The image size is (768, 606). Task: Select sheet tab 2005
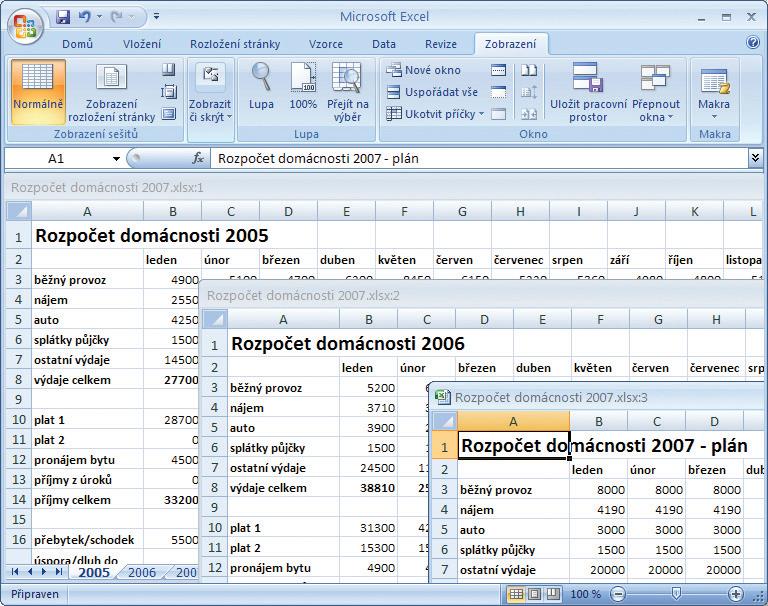coord(94,572)
